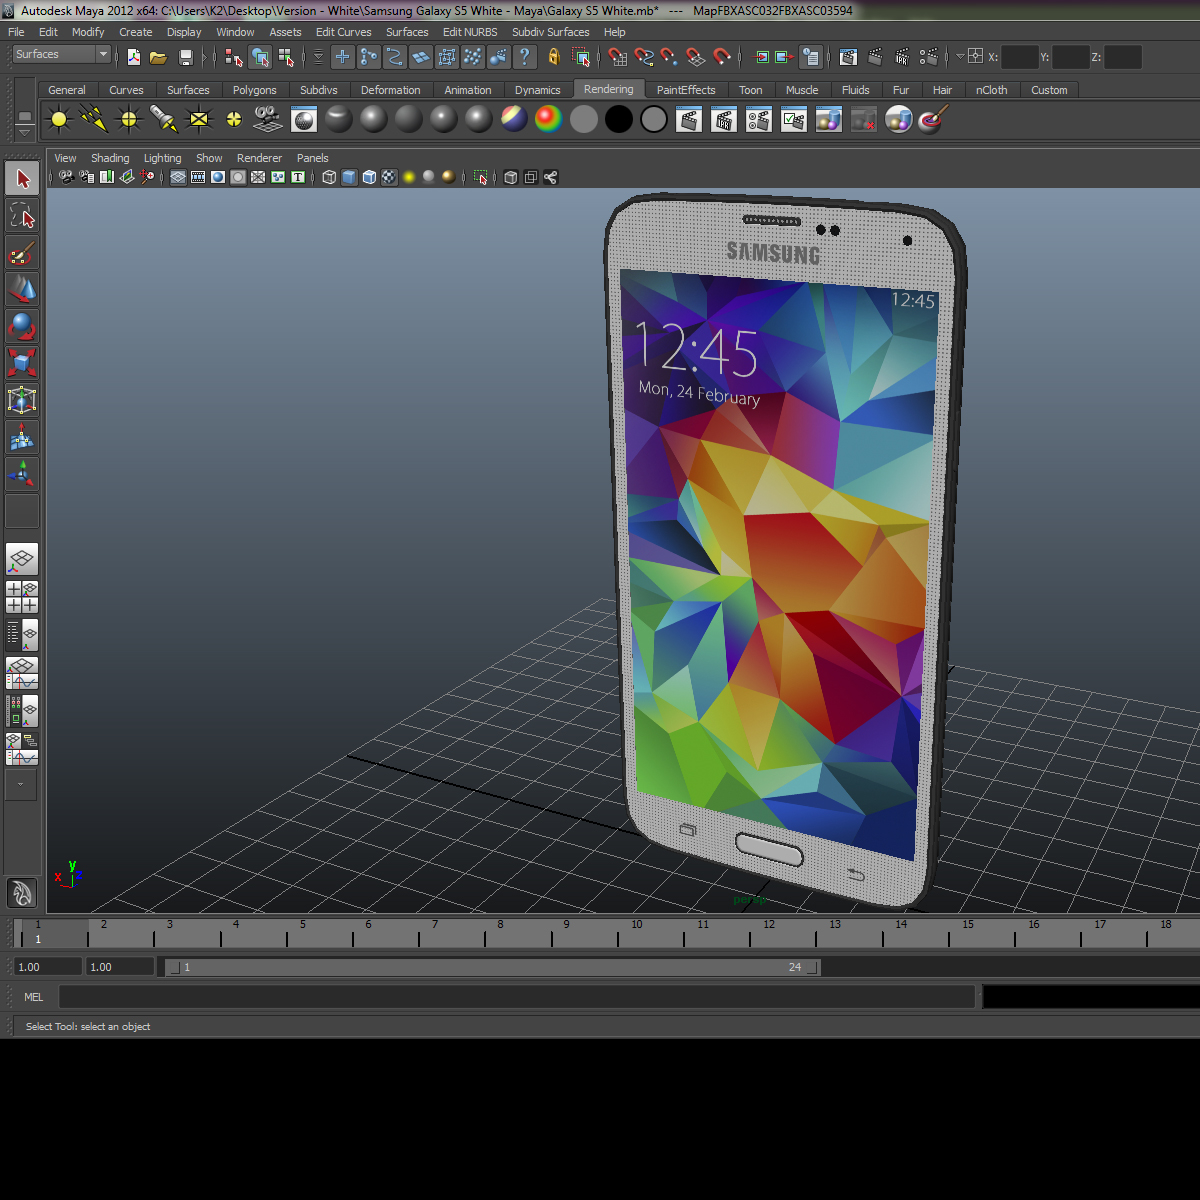Screen dimensions: 1200x1200
Task: Focus the X coordinate input field
Action: click(x=1019, y=57)
